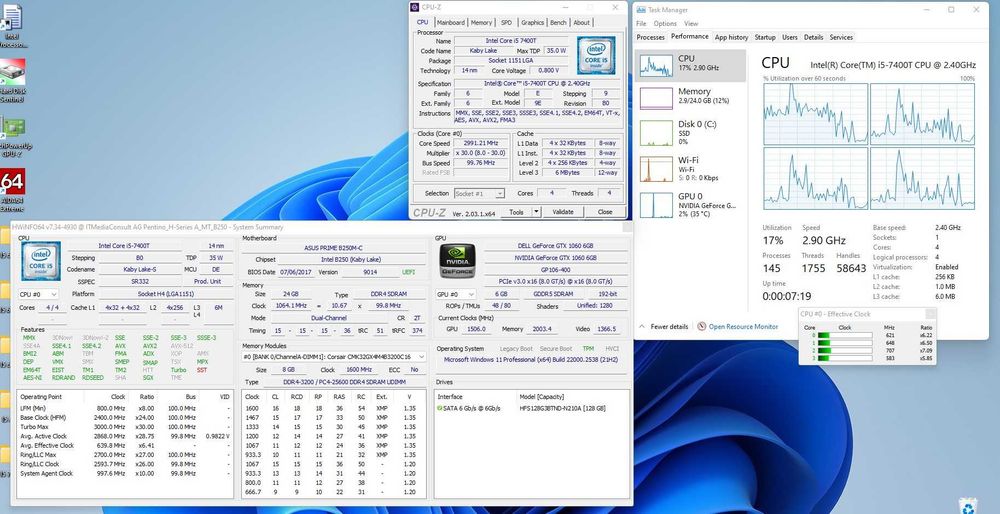Image resolution: width=1000 pixels, height=514 pixels.
Task: Open the File menu in Task Manager
Action: point(641,24)
